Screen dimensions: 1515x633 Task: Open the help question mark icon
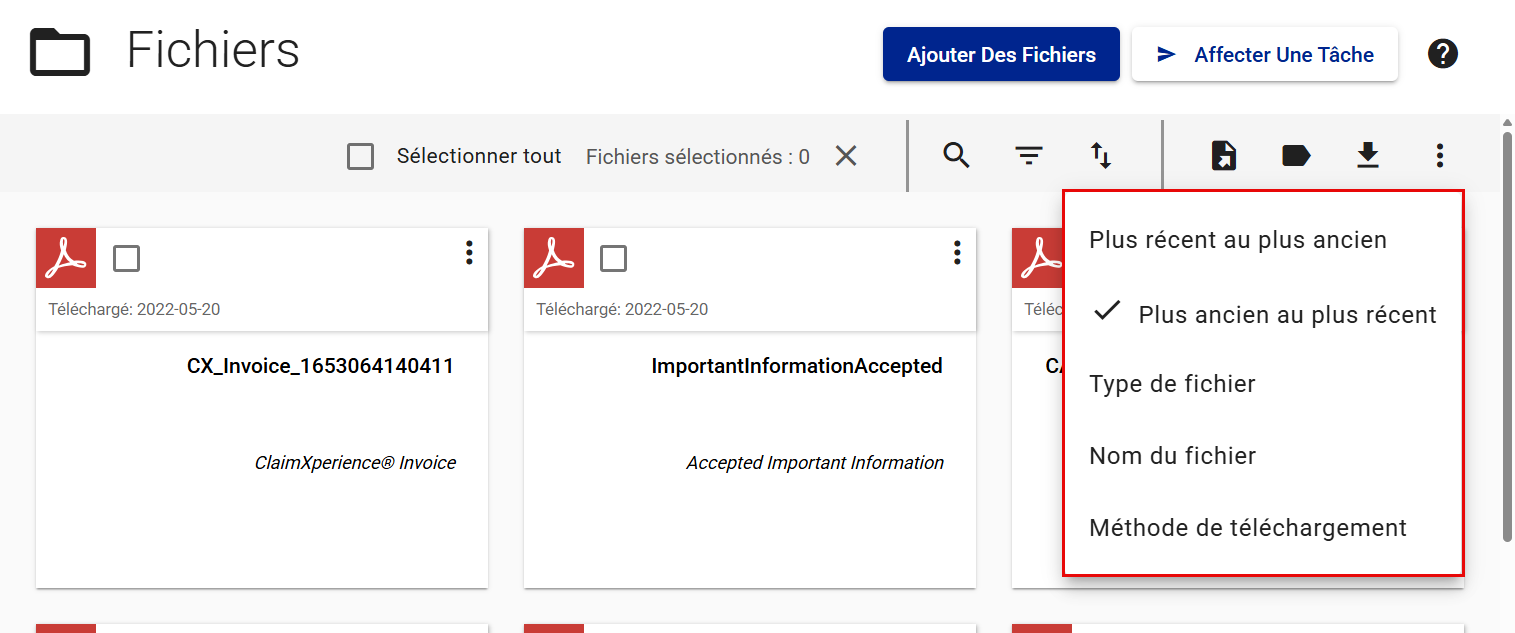1442,54
